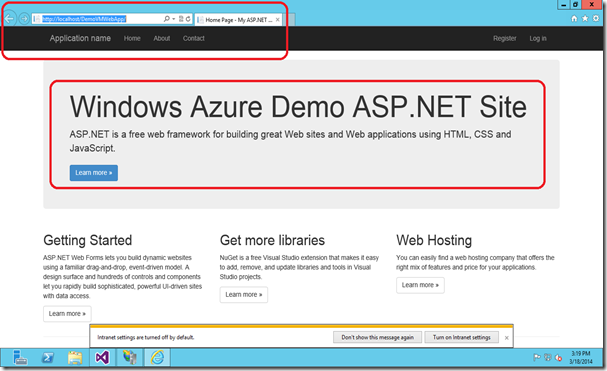
Task: Open Favorites star icon
Action: 585,18
